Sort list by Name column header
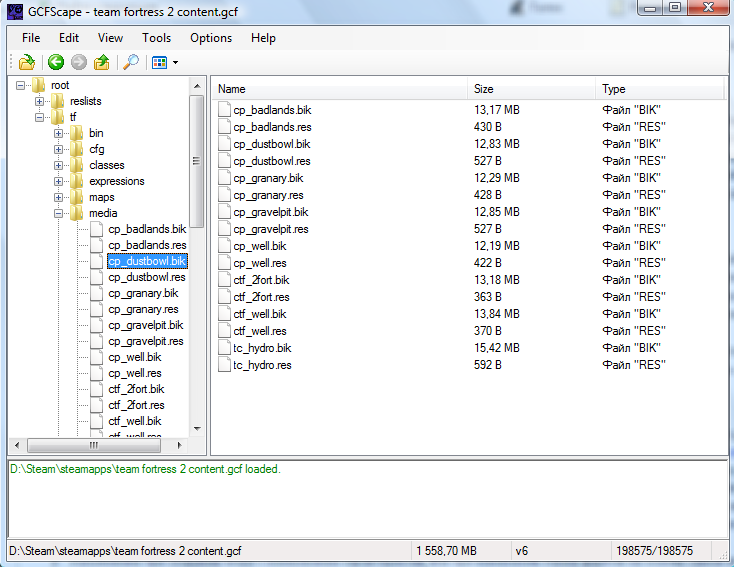This screenshot has height=567, width=734. [x=338, y=89]
